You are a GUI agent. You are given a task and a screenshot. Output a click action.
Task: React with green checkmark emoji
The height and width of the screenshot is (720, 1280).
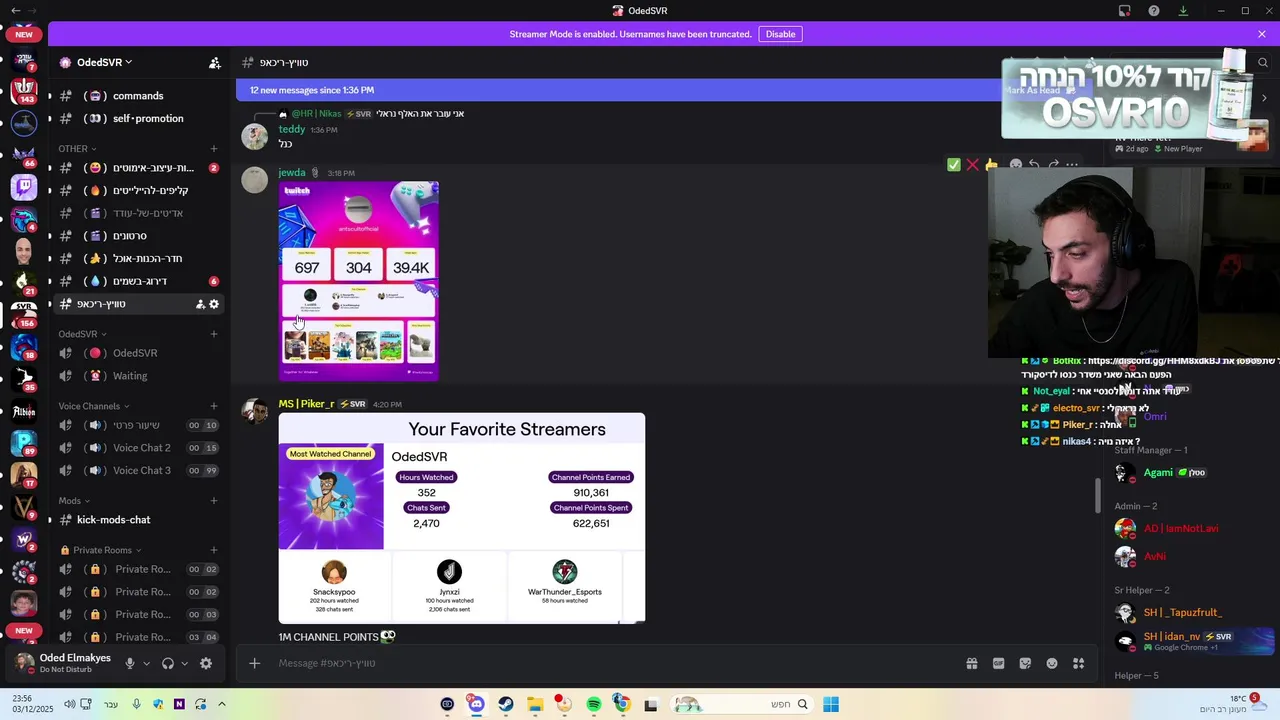click(954, 164)
